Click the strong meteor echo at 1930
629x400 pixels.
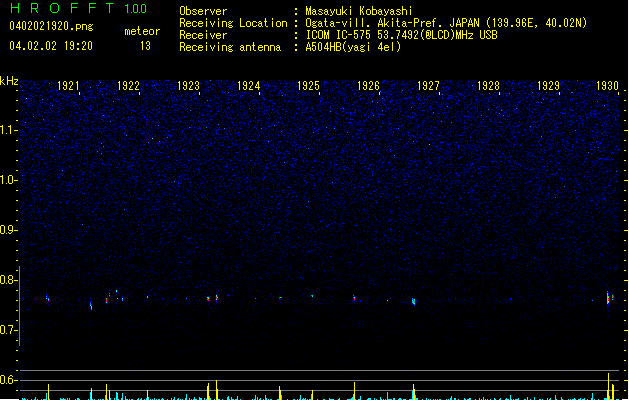coord(608,298)
